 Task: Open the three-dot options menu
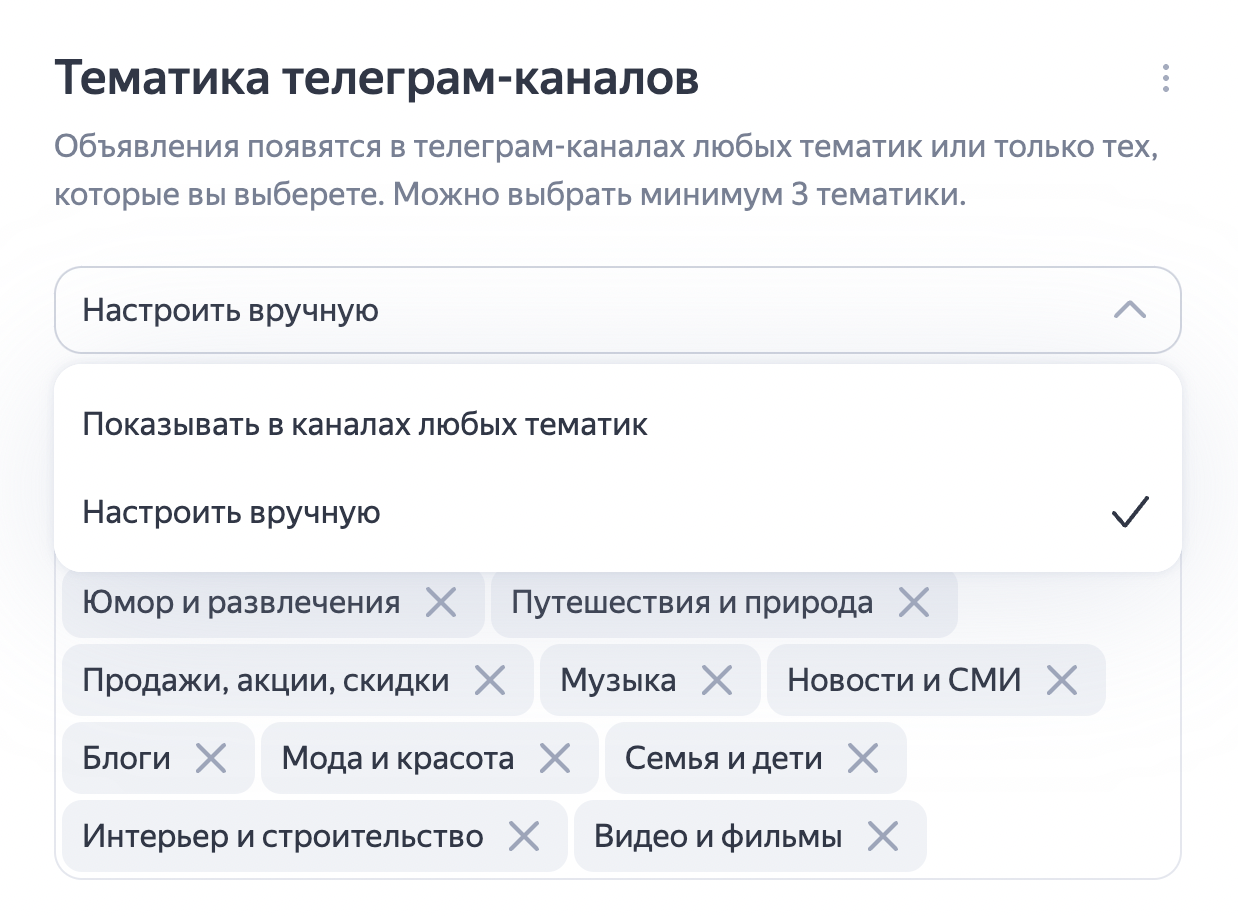click(1165, 78)
